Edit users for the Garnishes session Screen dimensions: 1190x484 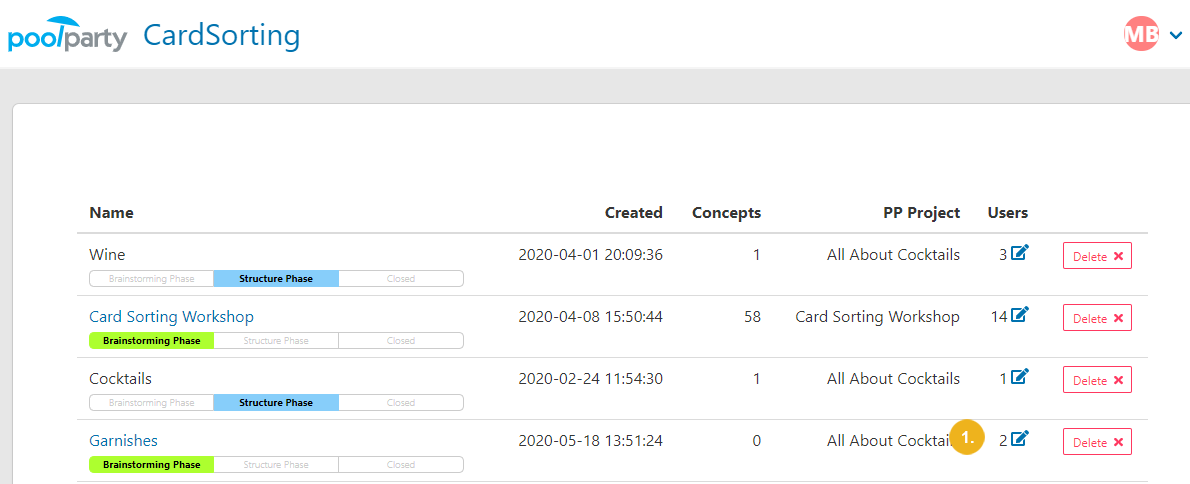[1019, 438]
